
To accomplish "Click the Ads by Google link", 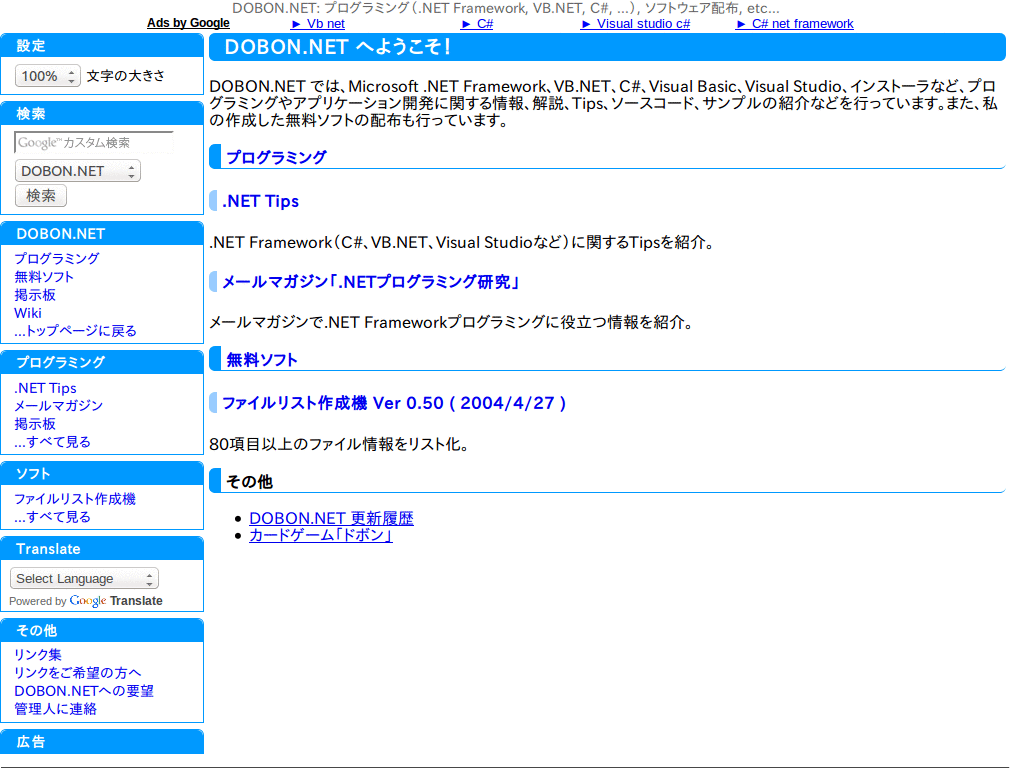I will coord(188,23).
